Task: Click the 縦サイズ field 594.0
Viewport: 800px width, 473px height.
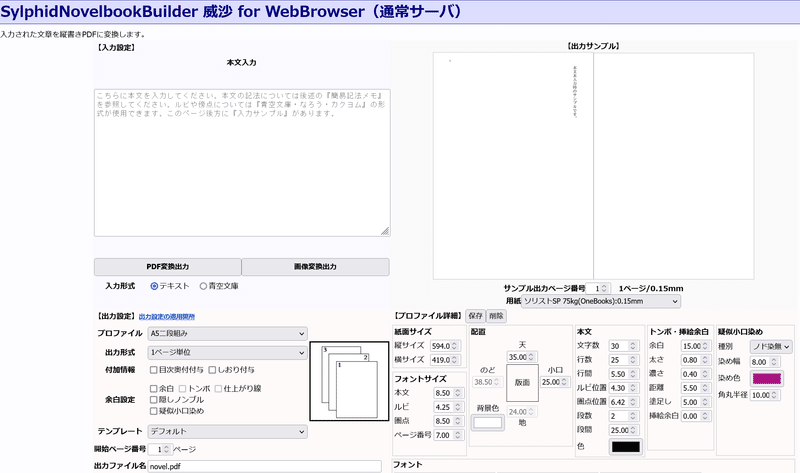Action: pyautogui.click(x=445, y=346)
